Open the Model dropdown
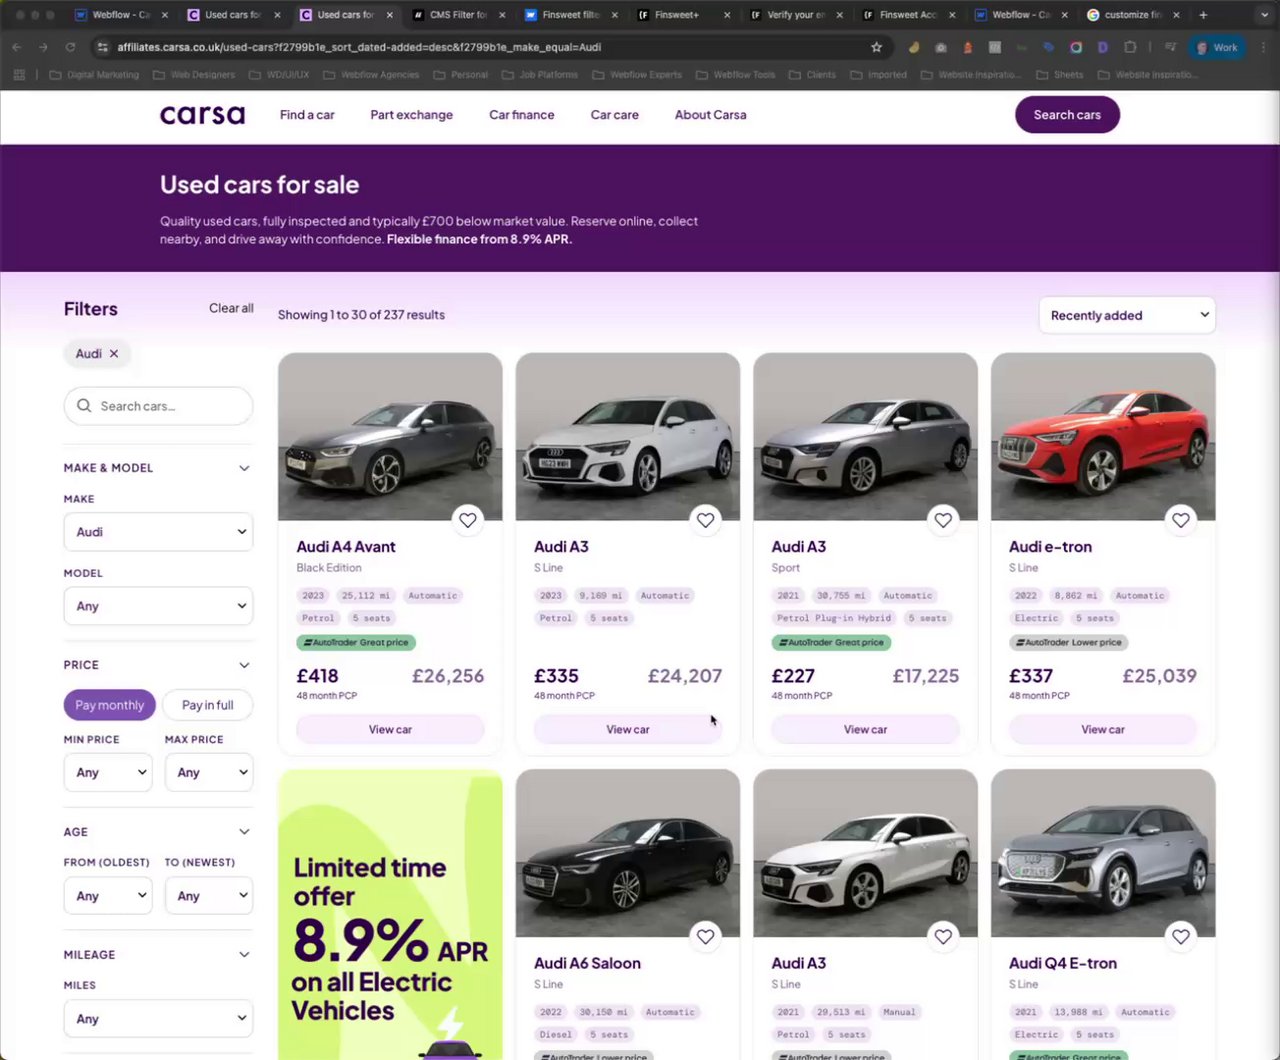The image size is (1280, 1060). [158, 606]
